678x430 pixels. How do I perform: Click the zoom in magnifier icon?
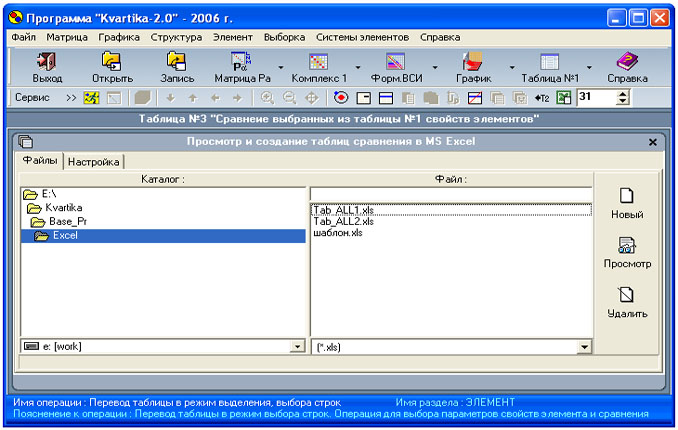click(267, 98)
